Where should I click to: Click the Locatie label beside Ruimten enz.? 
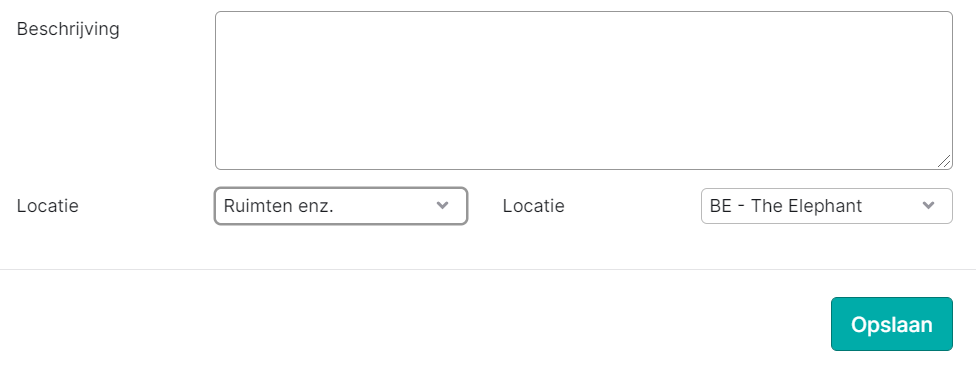coord(47,206)
